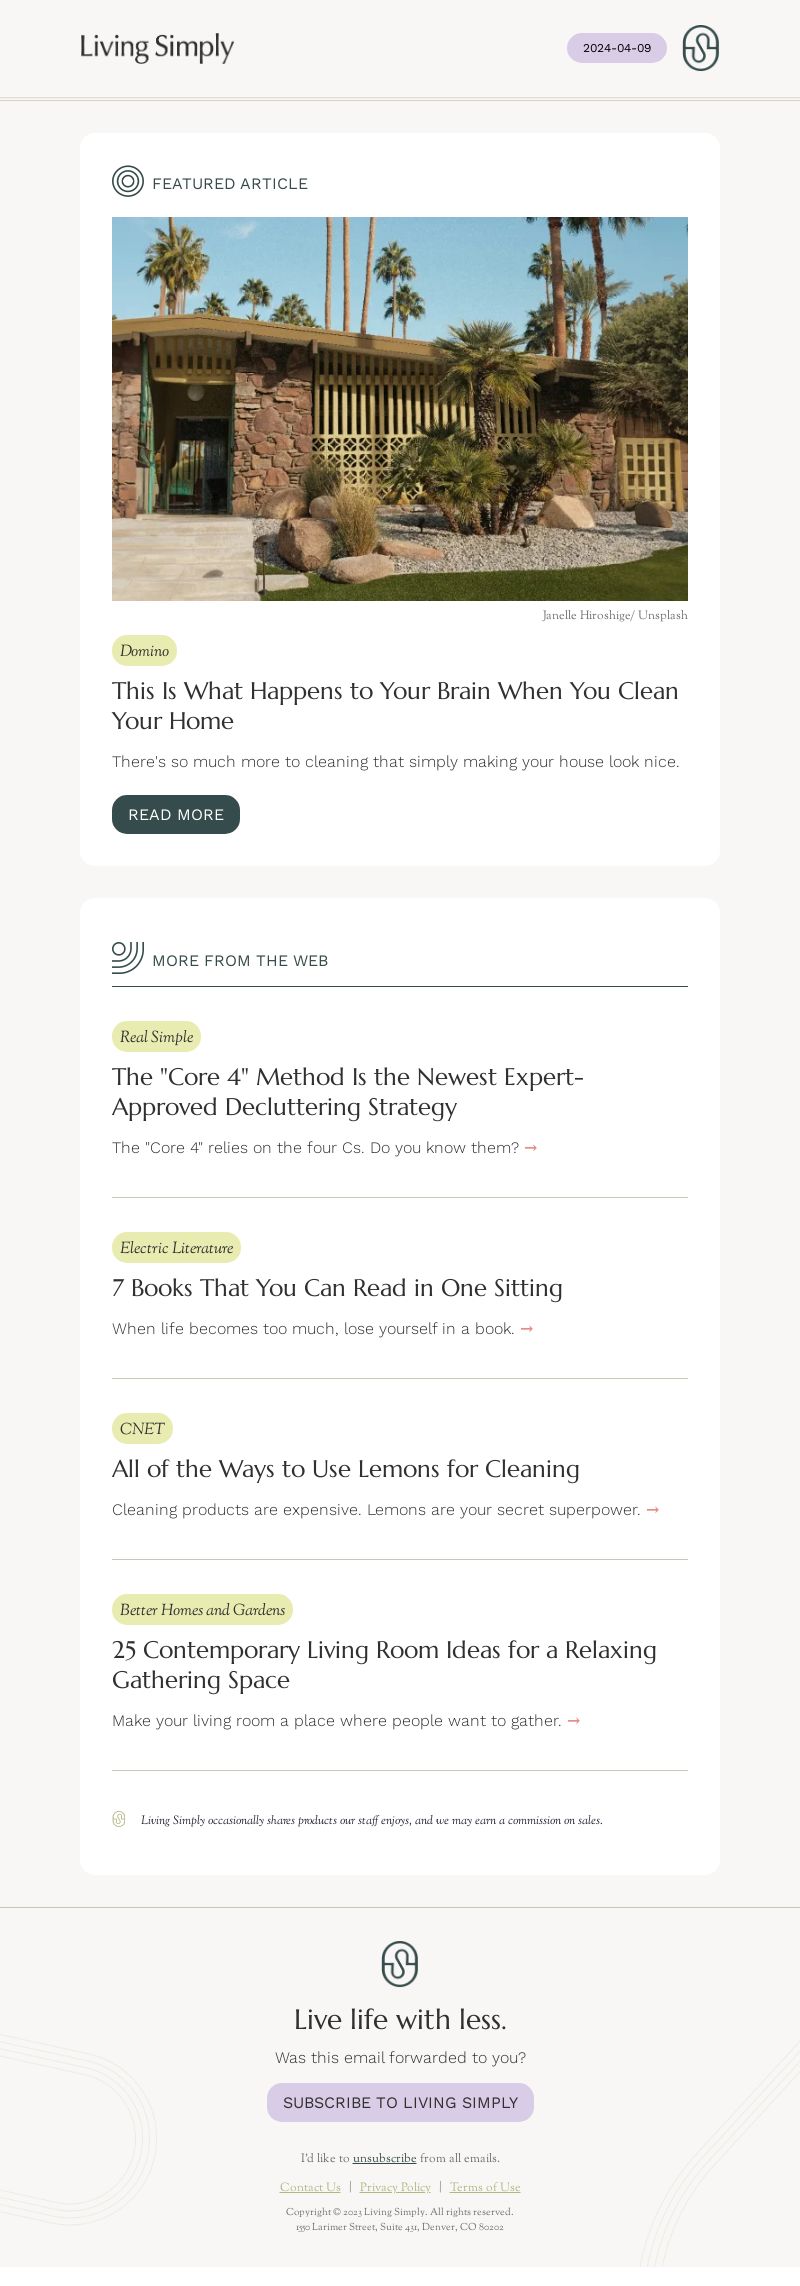The height and width of the screenshot is (2286, 800).
Task: Click the concentric circles Featured Article icon
Action: point(128,181)
